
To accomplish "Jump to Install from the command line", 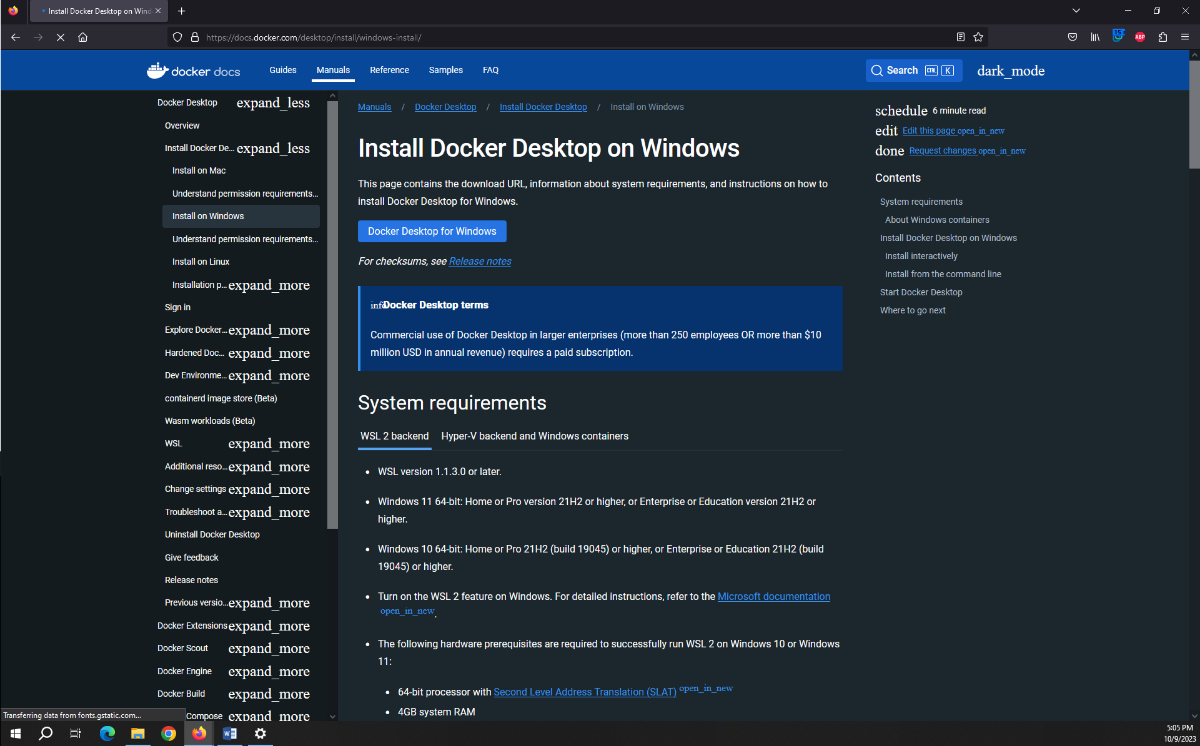I will click(943, 274).
